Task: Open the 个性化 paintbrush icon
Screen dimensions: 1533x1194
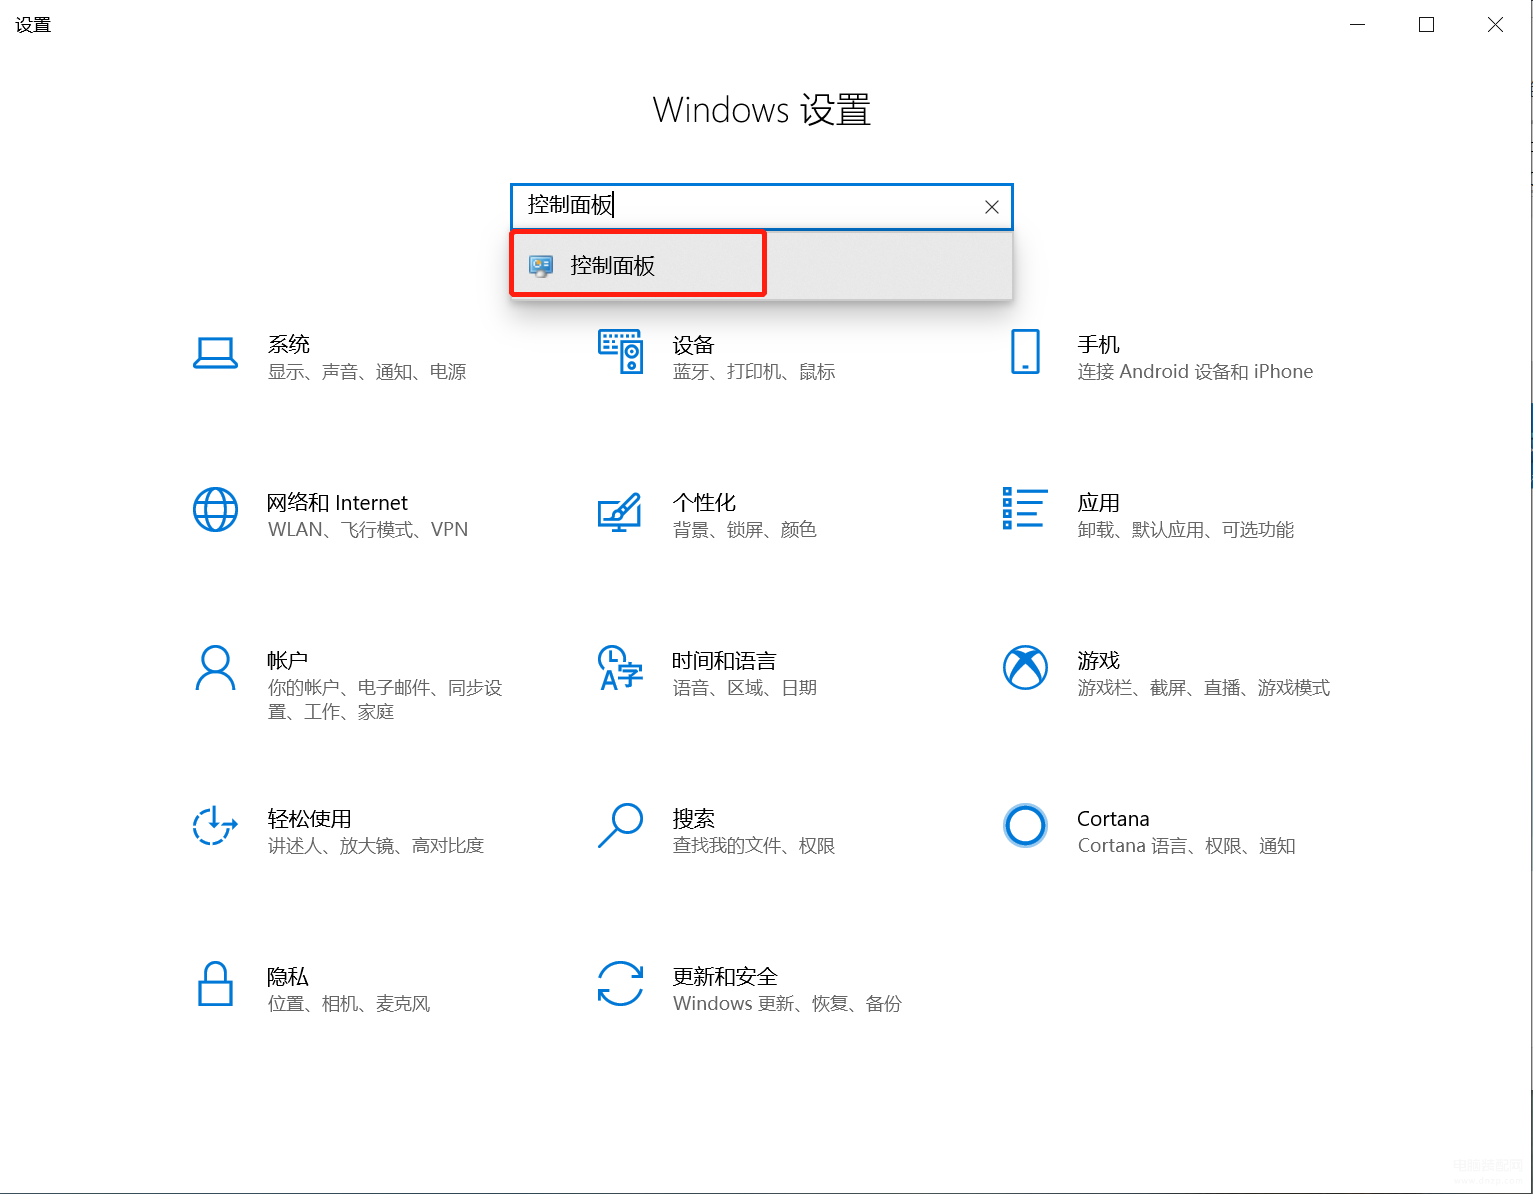Action: [x=619, y=512]
